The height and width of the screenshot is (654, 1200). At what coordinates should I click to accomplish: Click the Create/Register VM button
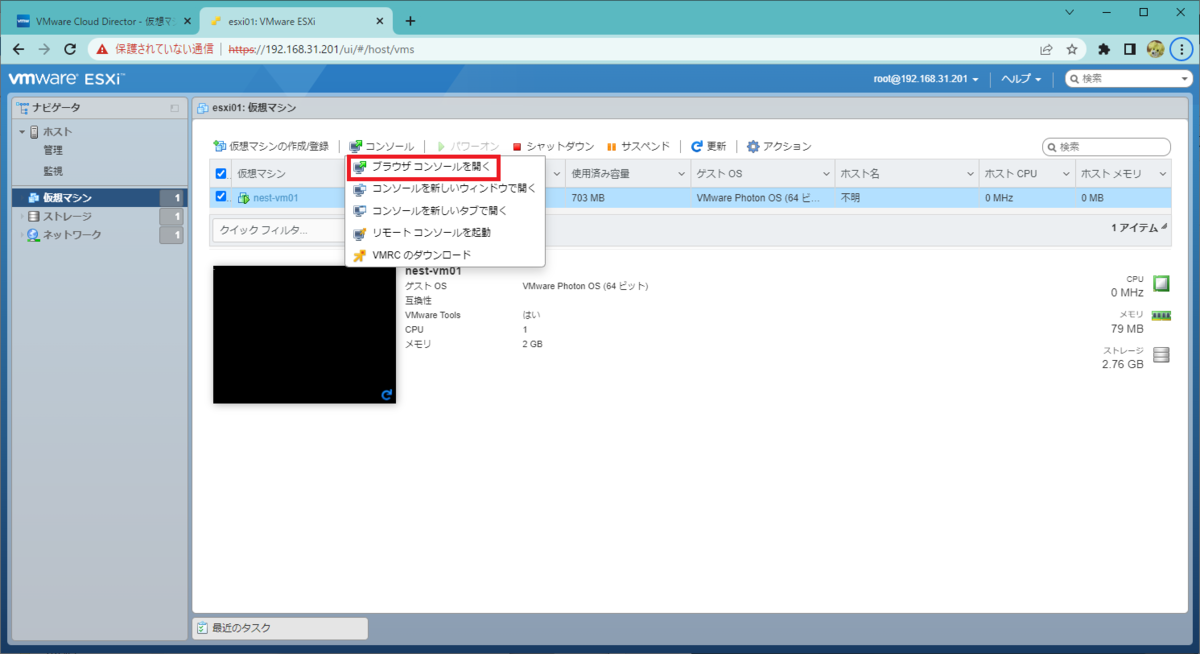[x=271, y=146]
